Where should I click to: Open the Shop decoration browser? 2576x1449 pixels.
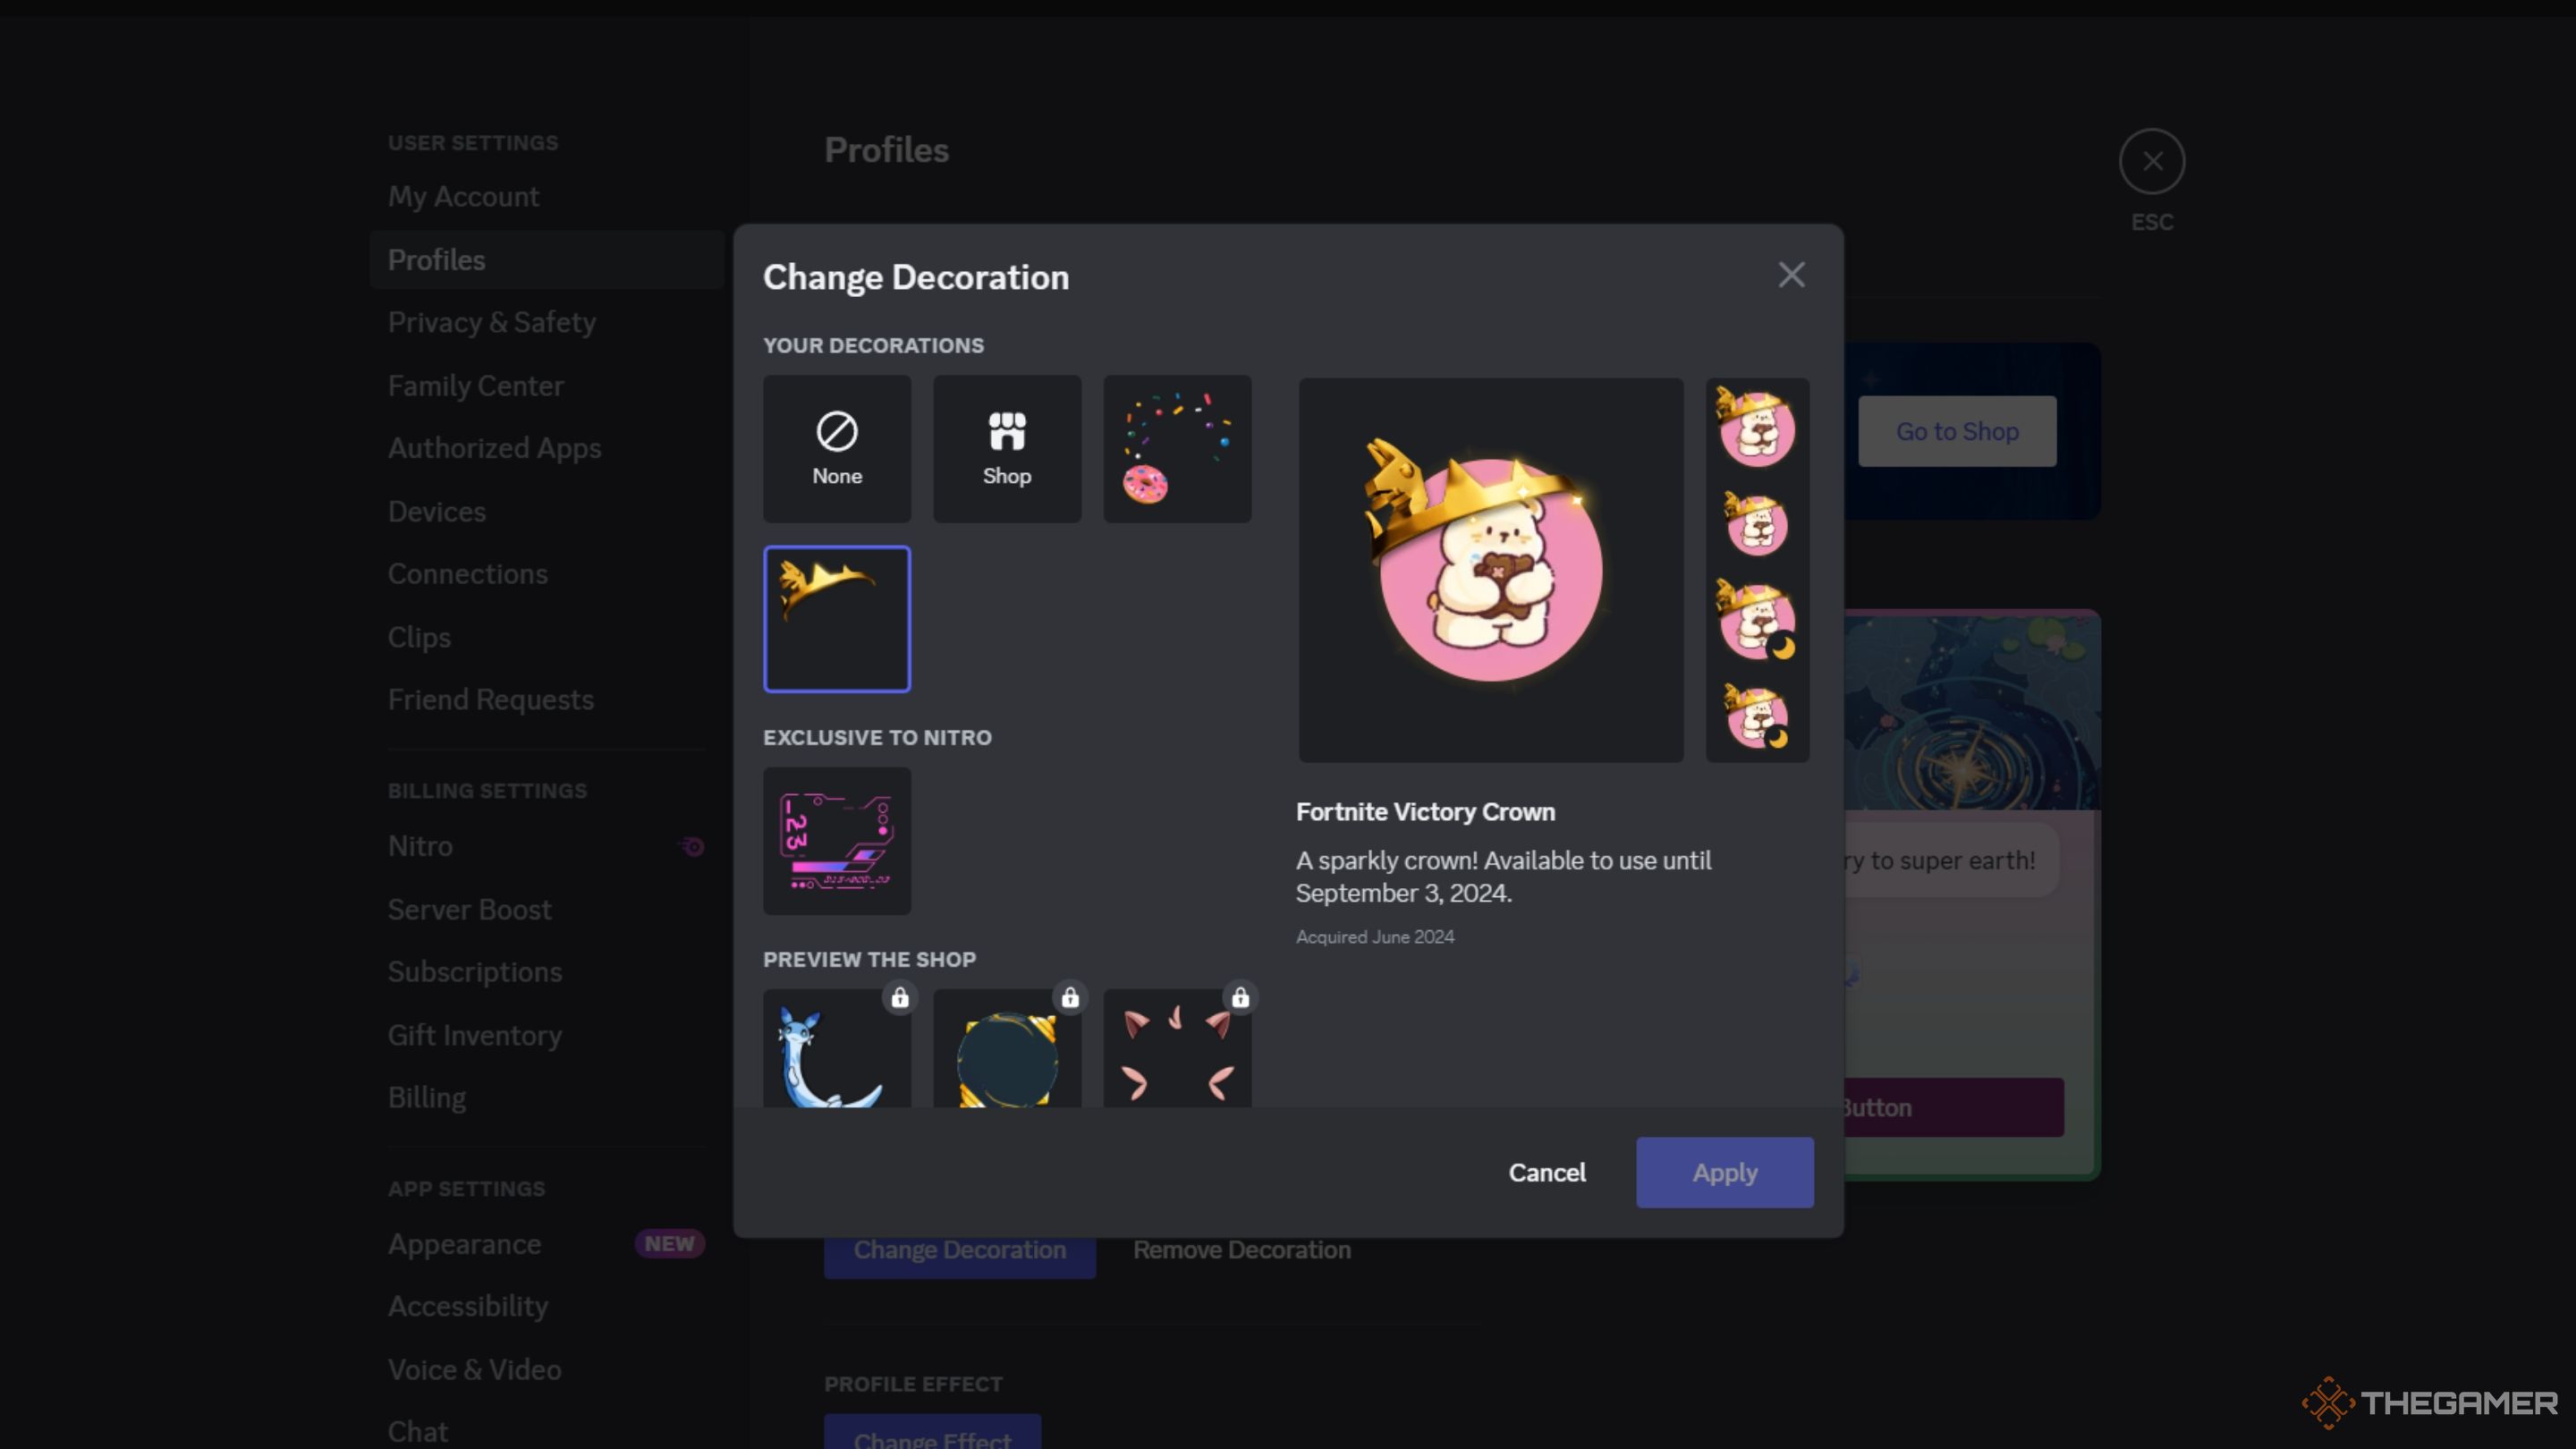tap(1006, 447)
